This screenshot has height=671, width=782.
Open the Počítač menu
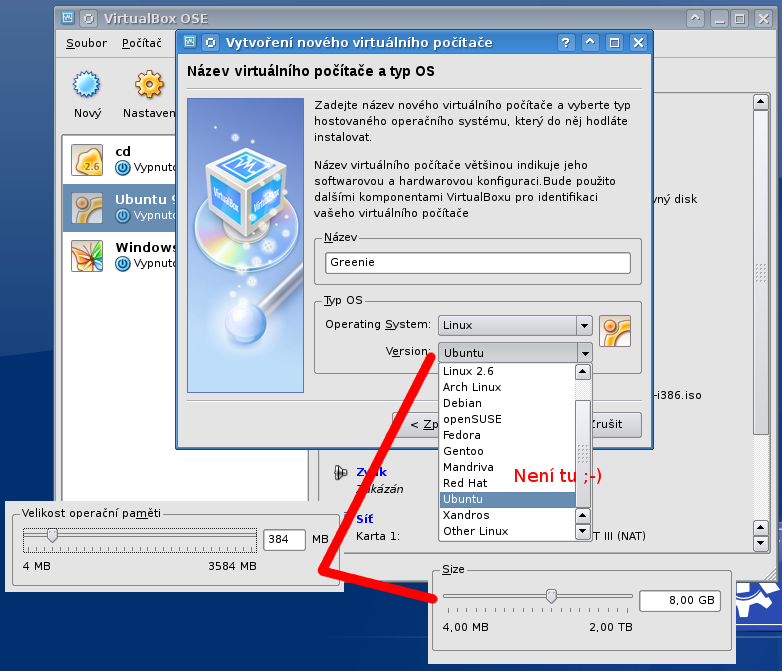pyautogui.click(x=142, y=43)
